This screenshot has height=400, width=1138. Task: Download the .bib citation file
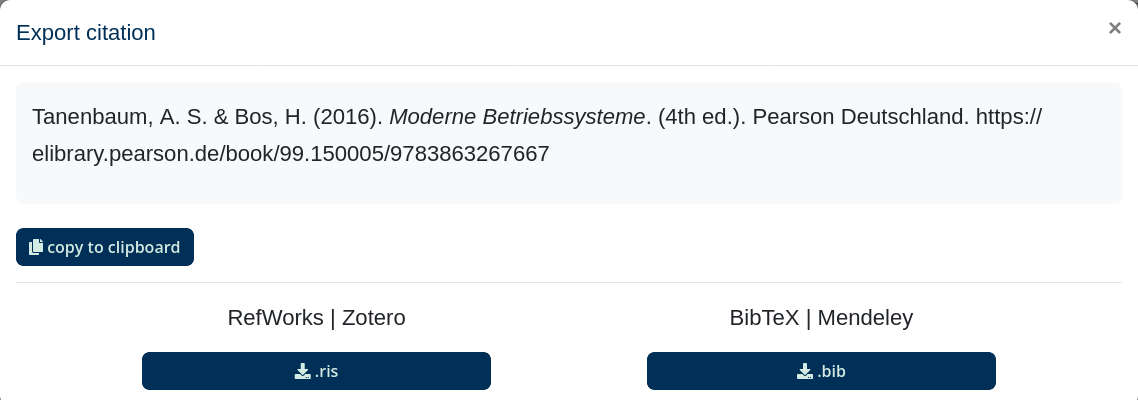click(x=821, y=371)
